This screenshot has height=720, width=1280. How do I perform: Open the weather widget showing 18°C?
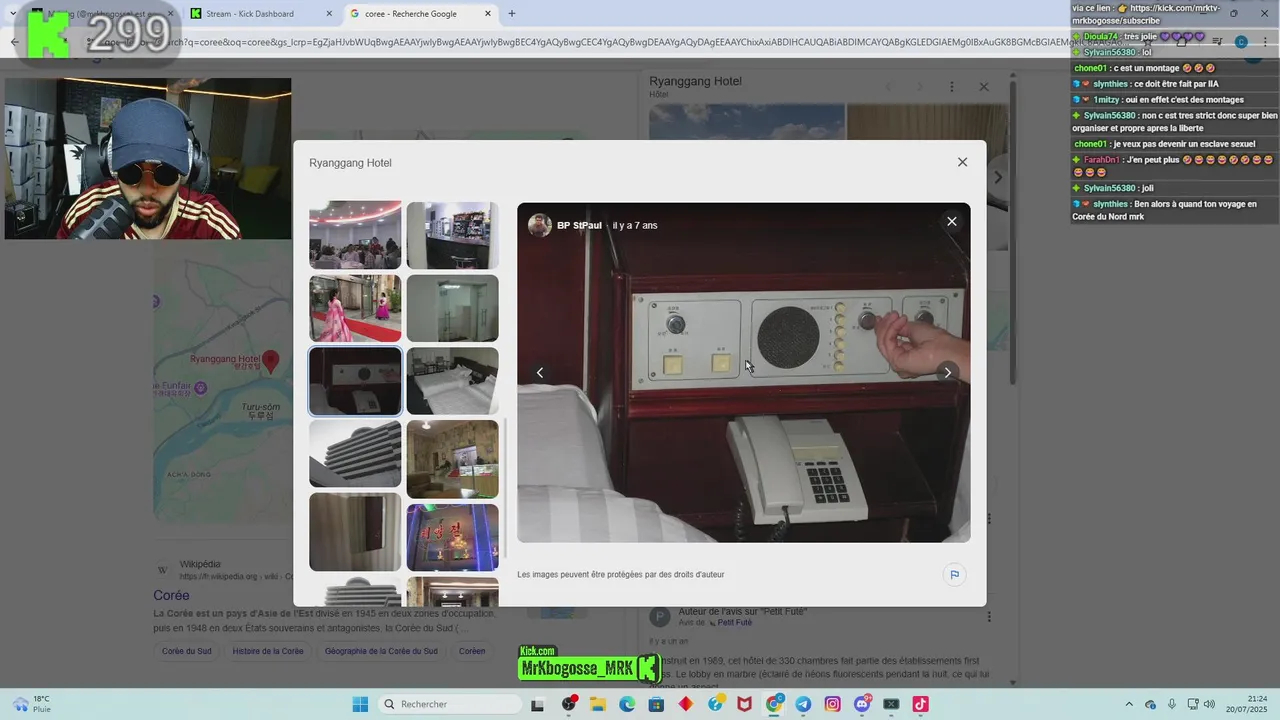(x=30, y=704)
